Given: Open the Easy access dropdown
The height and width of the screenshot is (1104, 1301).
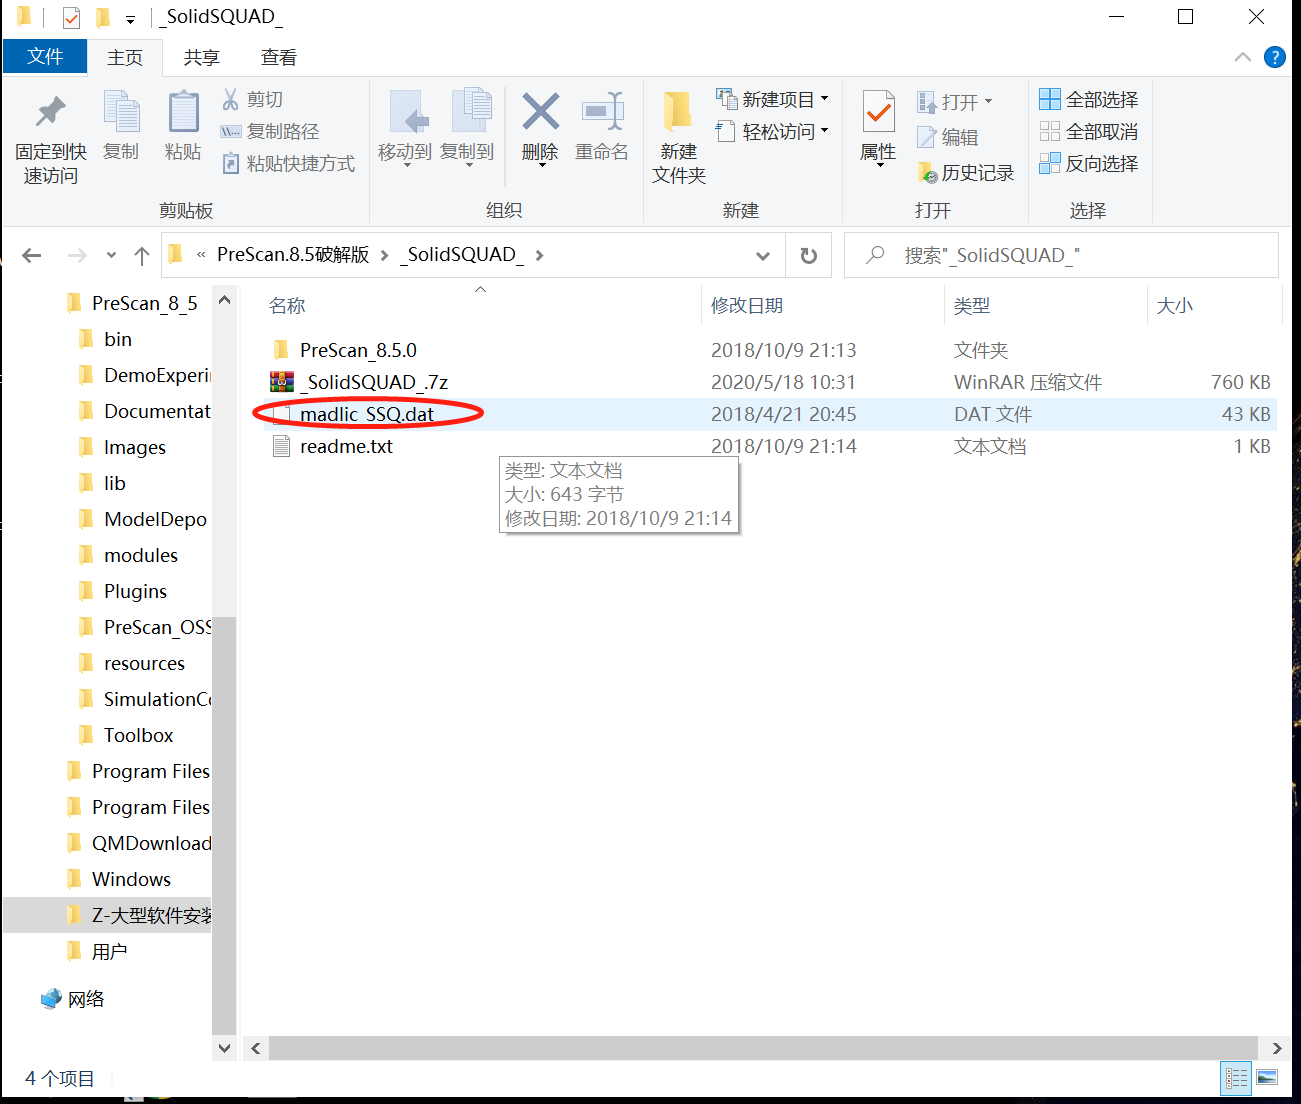Looking at the screenshot, I should (x=772, y=131).
